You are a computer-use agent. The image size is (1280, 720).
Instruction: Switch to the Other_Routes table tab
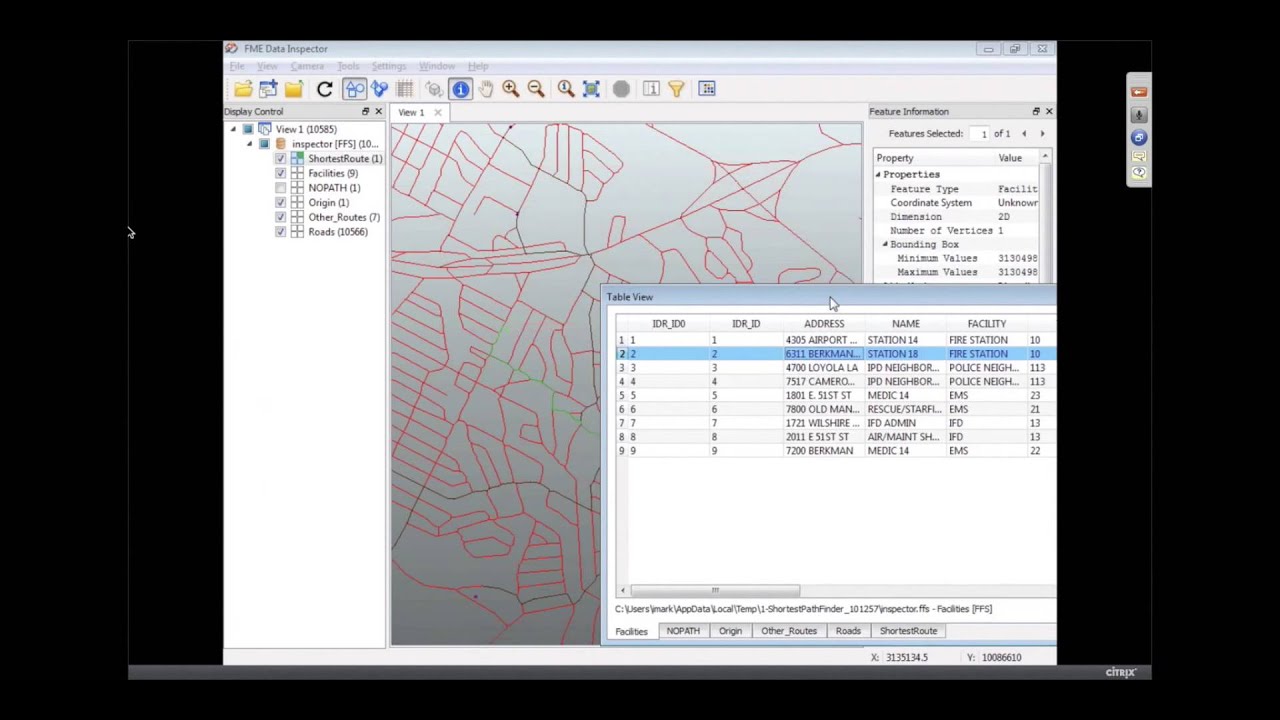coord(789,631)
